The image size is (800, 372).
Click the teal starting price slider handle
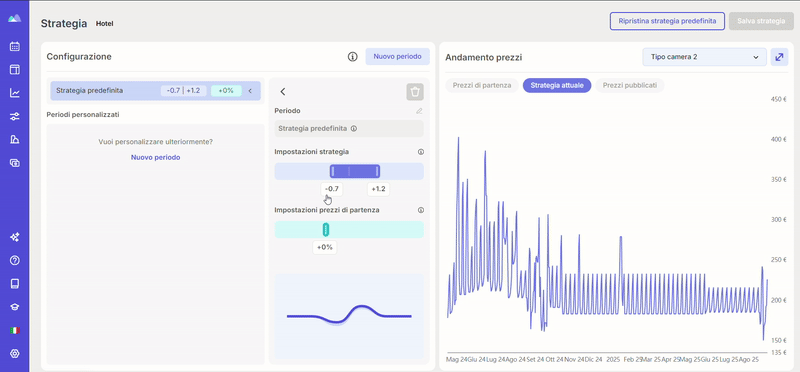pos(326,230)
